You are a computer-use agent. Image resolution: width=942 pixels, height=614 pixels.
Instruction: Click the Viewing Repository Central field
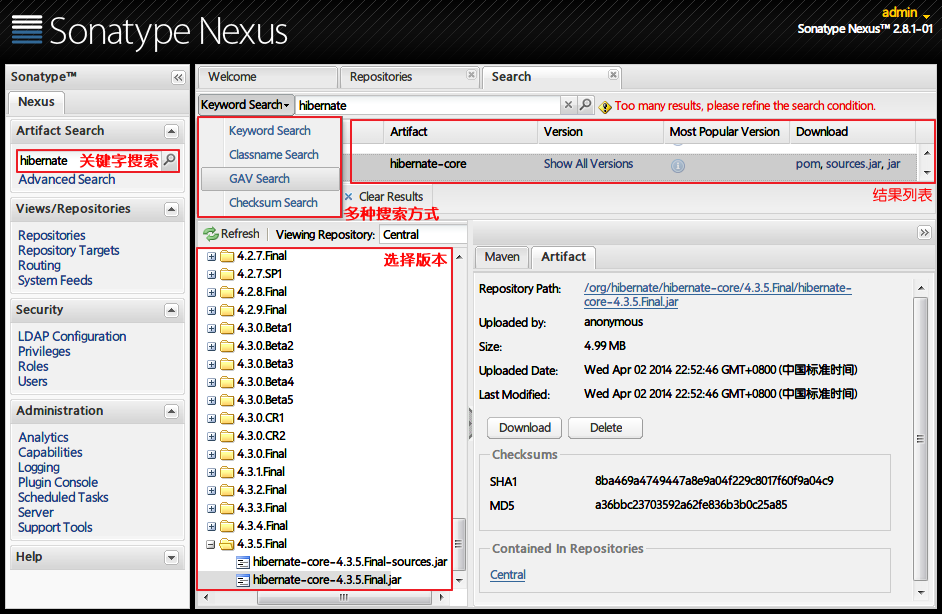[x=422, y=235]
